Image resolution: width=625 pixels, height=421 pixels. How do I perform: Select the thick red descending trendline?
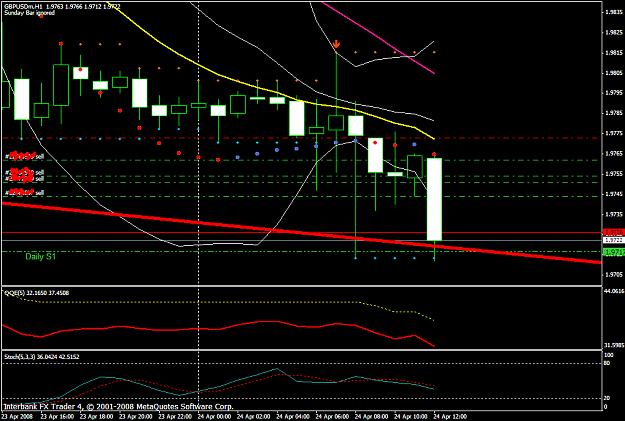tap(302, 232)
